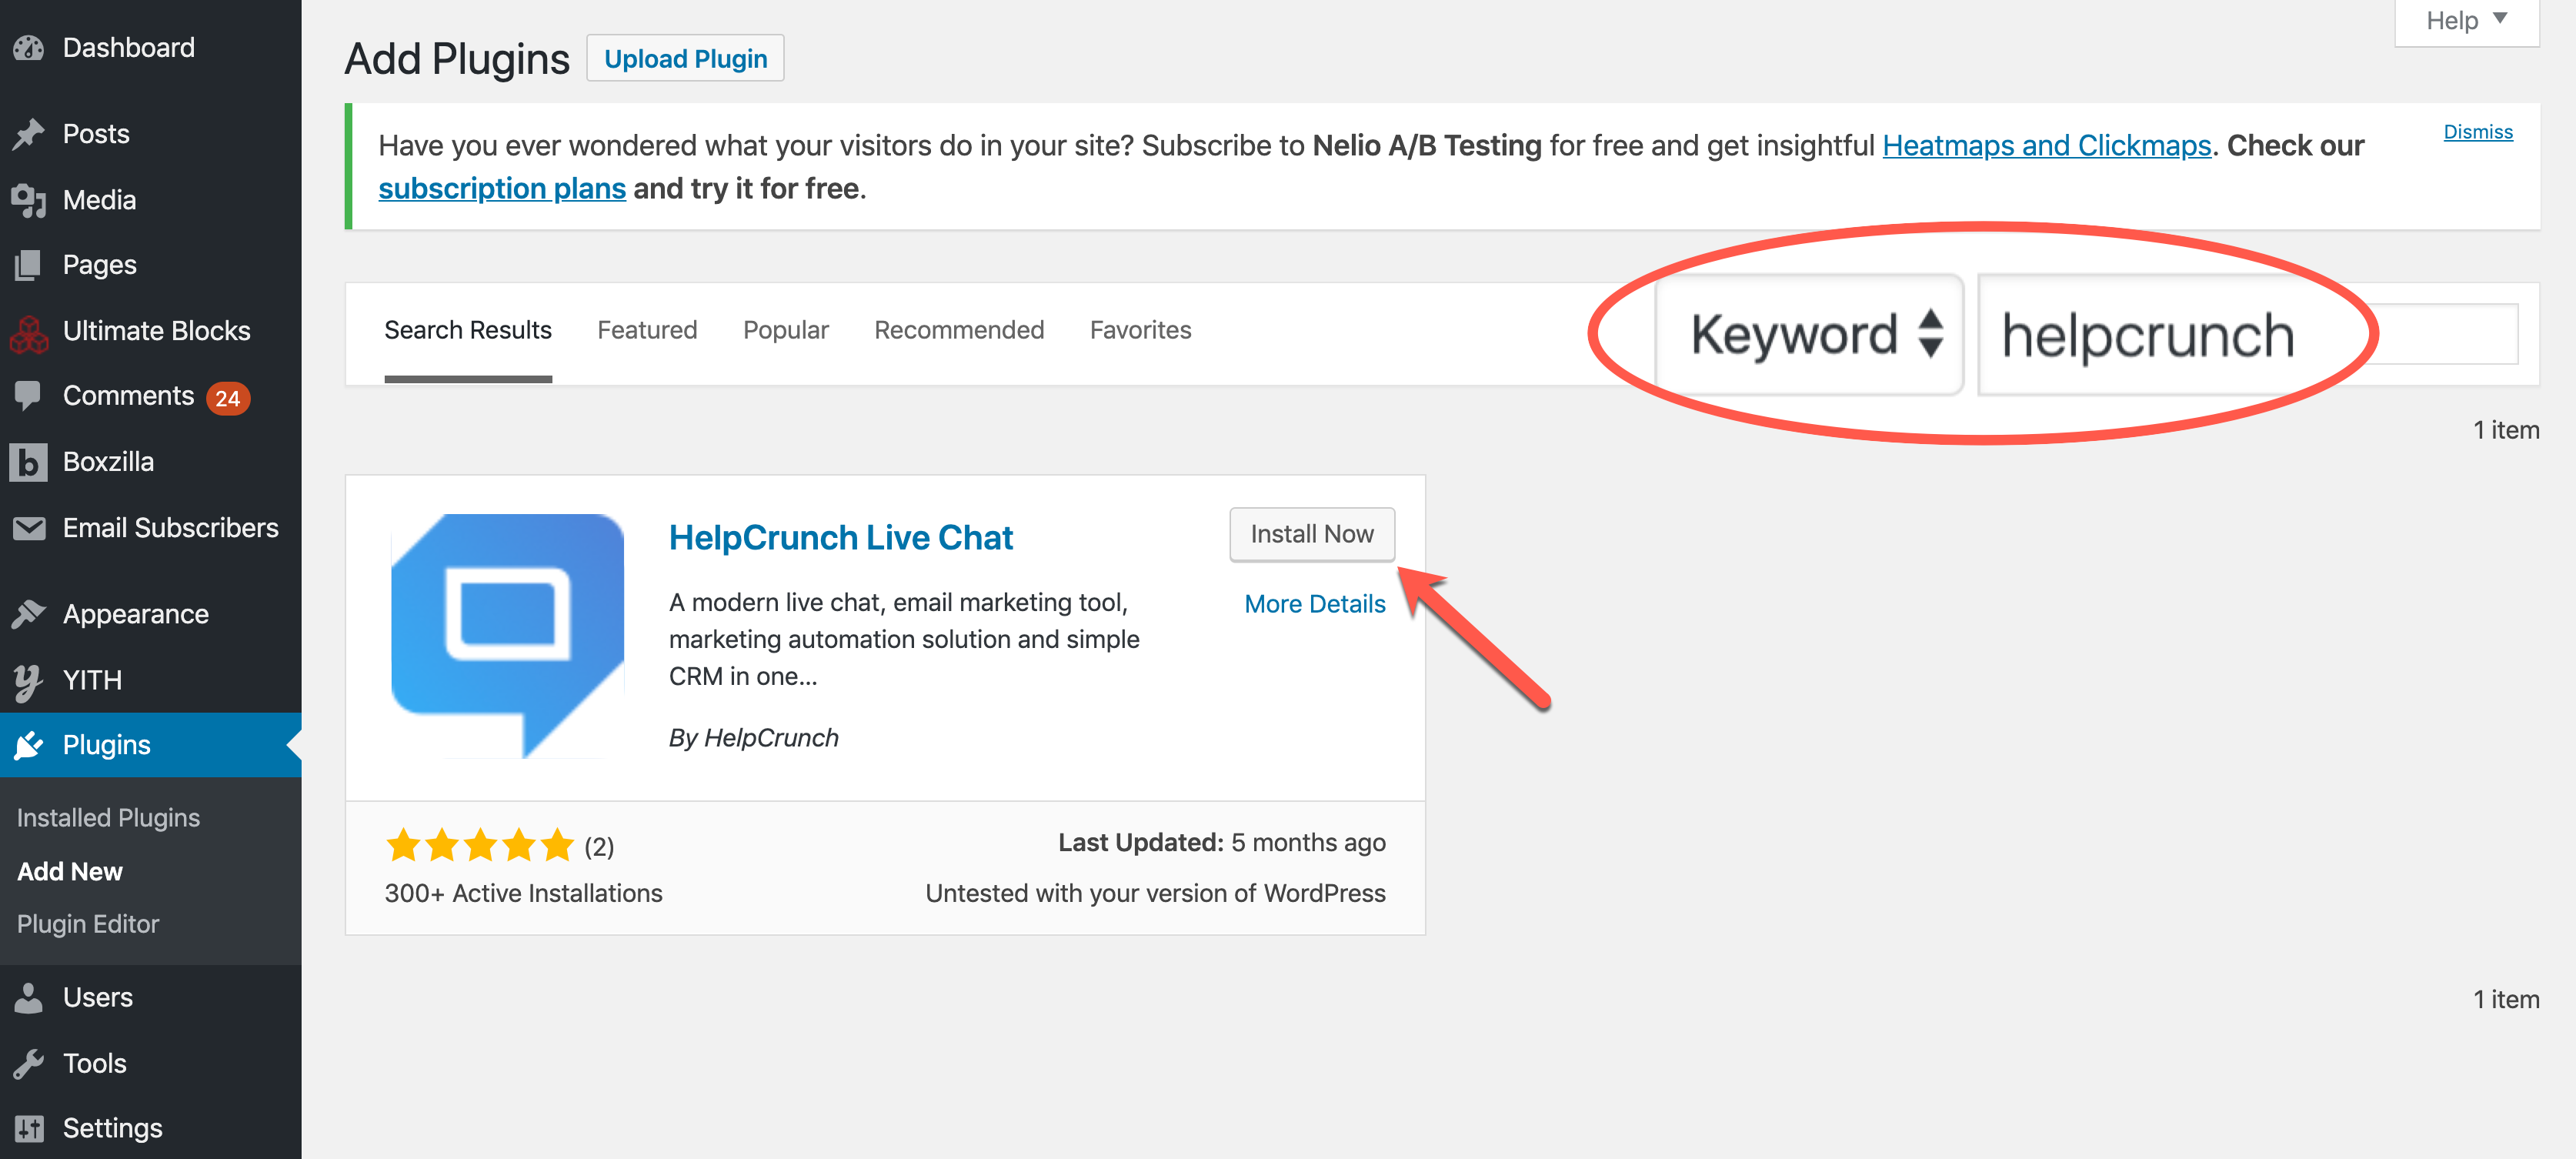Click the Tools wrench icon
The image size is (2576, 1159).
click(29, 1063)
